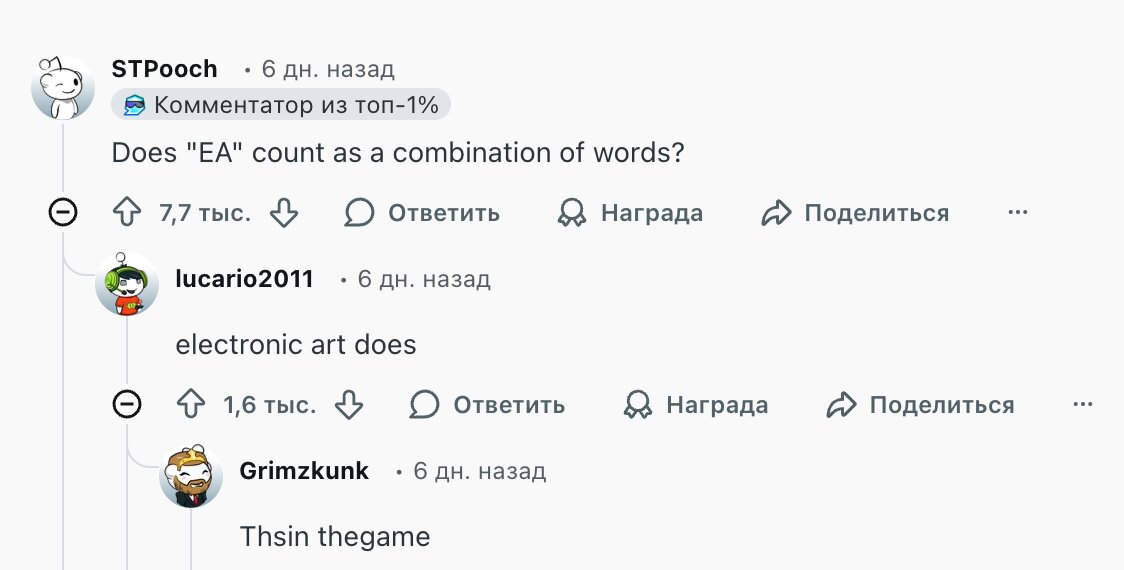Click Grimzkunk's avatar image
This screenshot has width=1124, height=570.
pyautogui.click(x=191, y=476)
